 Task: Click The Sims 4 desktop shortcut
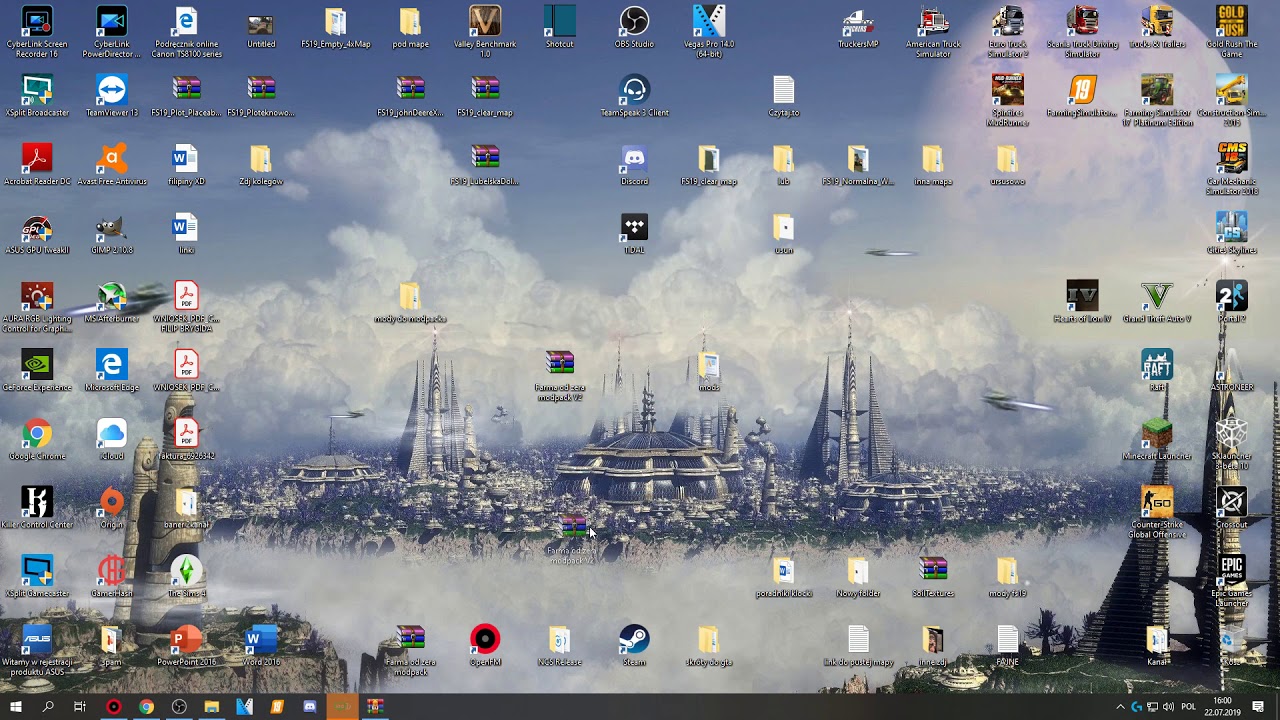(186, 578)
